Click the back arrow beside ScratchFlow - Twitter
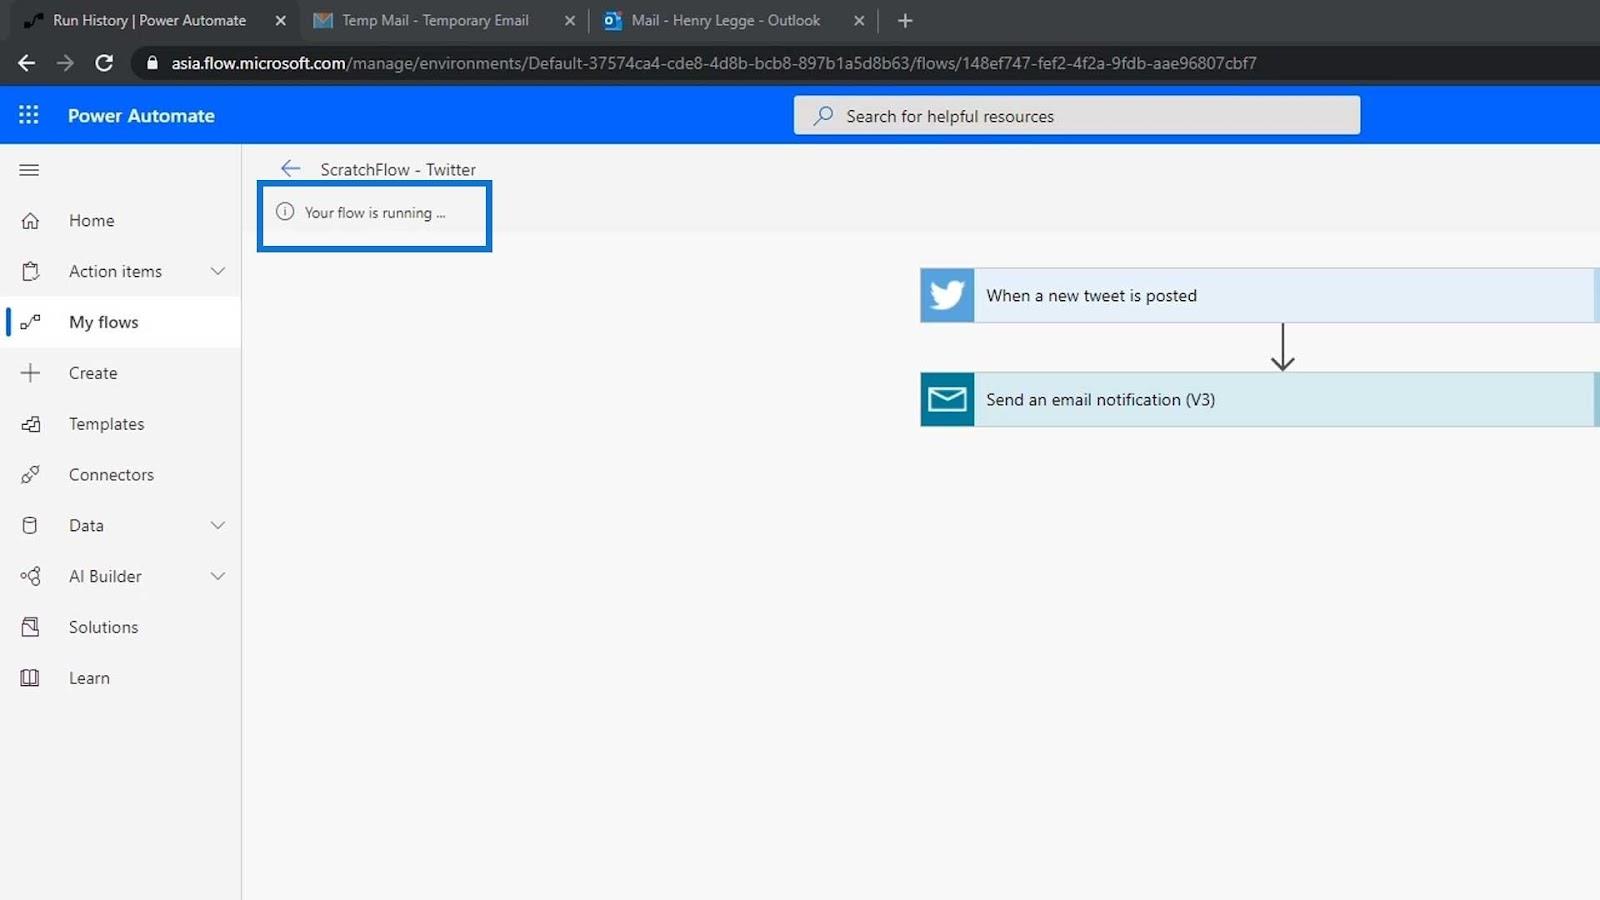 290,168
